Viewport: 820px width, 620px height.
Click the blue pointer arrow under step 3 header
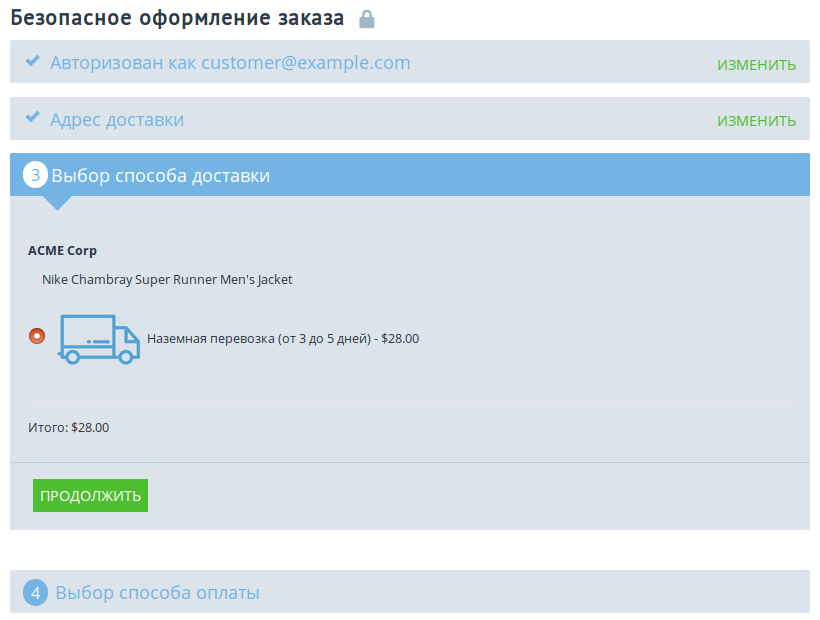click(x=57, y=202)
